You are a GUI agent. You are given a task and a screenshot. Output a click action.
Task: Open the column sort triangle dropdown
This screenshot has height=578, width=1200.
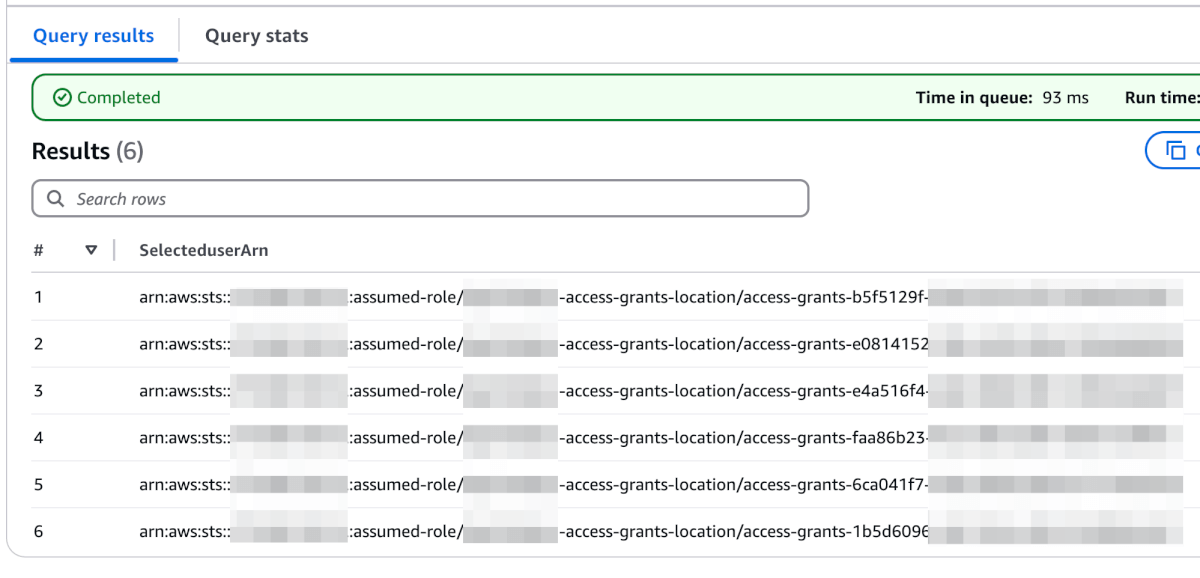(91, 250)
